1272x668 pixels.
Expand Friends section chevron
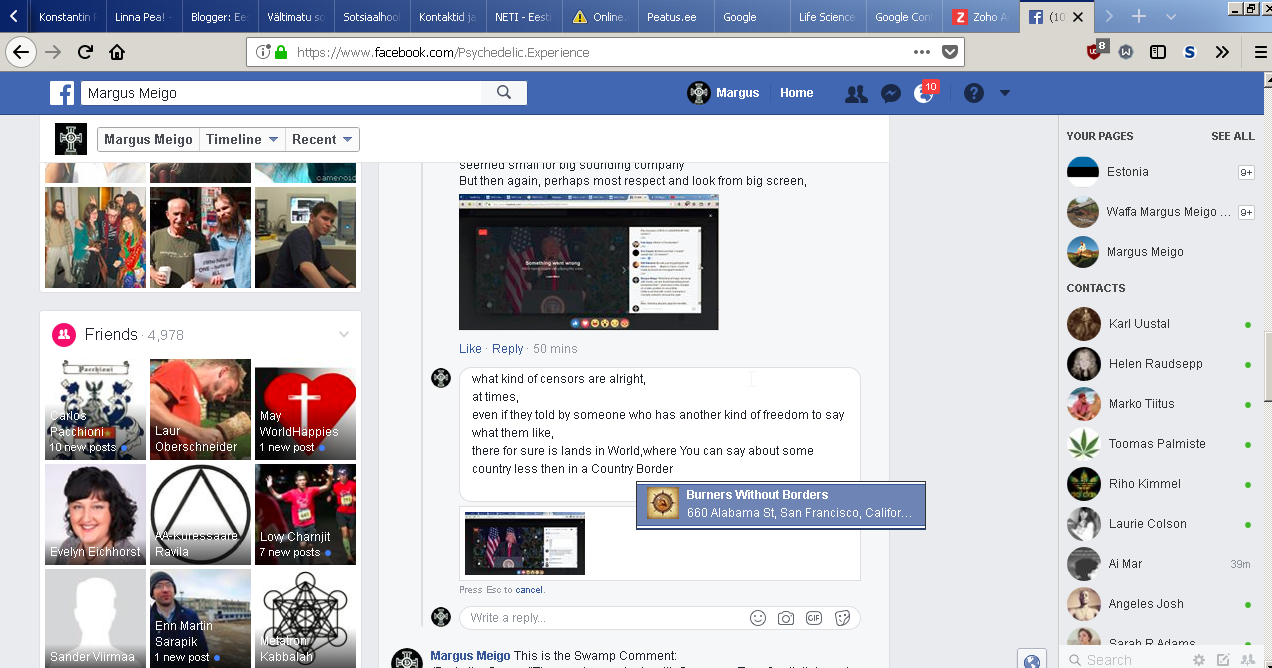pos(344,334)
